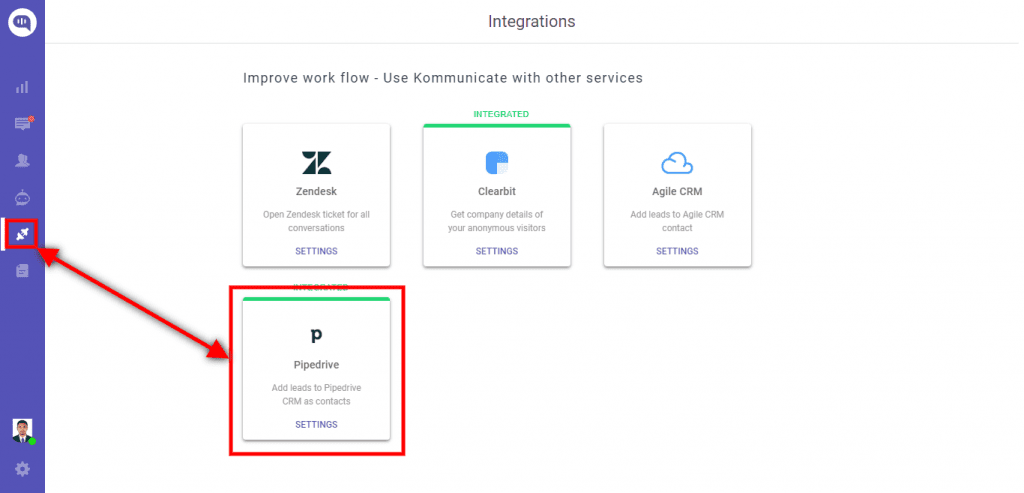The image size is (1024, 493).
Task: Open the analytics dashboard bar-chart icon
Action: click(22, 87)
